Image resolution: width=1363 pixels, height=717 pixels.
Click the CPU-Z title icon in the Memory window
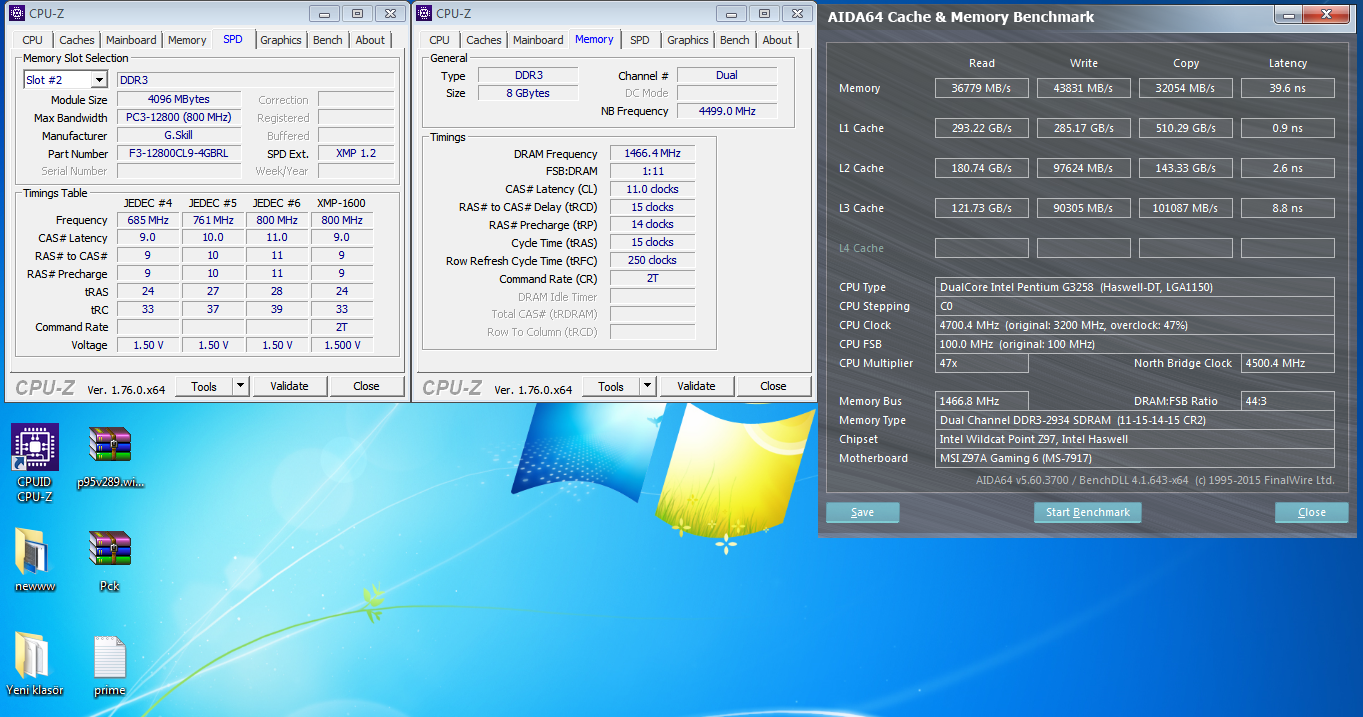point(424,13)
